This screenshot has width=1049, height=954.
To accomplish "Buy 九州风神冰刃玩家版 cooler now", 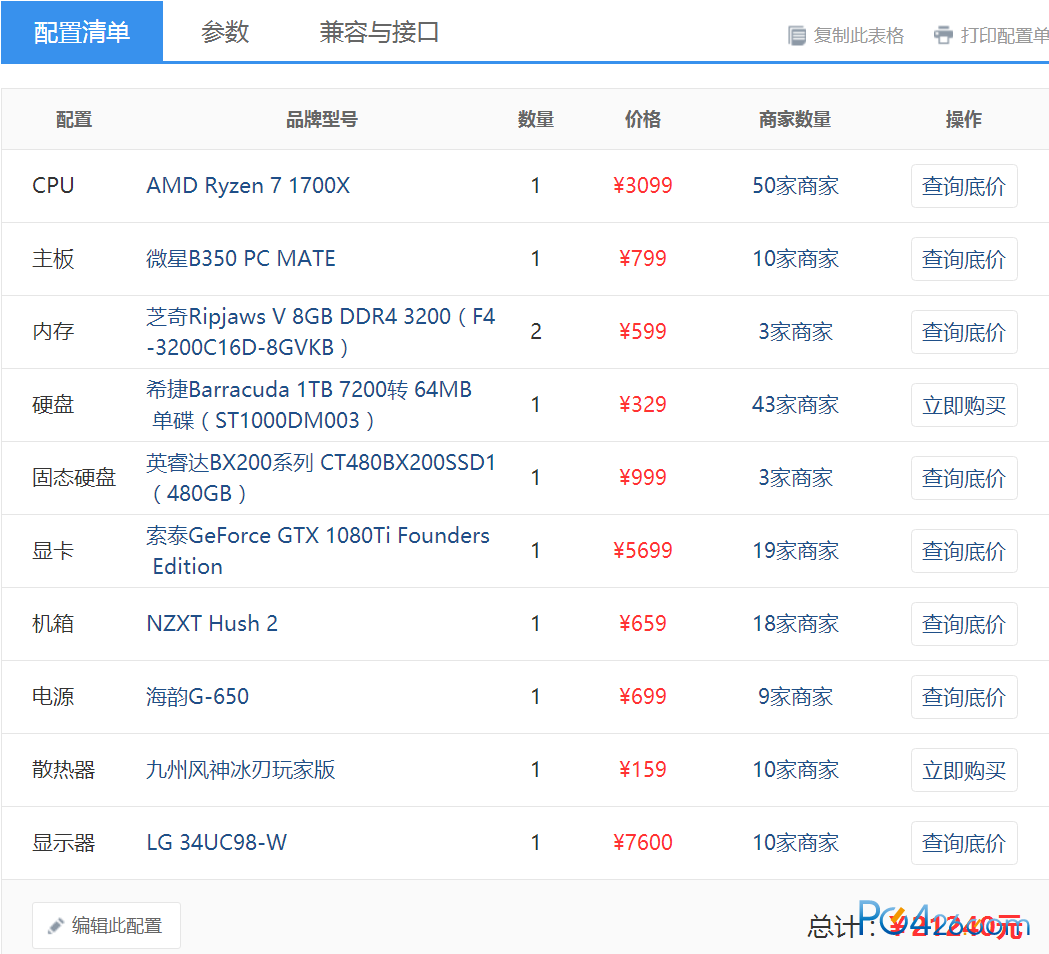I will click(x=964, y=769).
